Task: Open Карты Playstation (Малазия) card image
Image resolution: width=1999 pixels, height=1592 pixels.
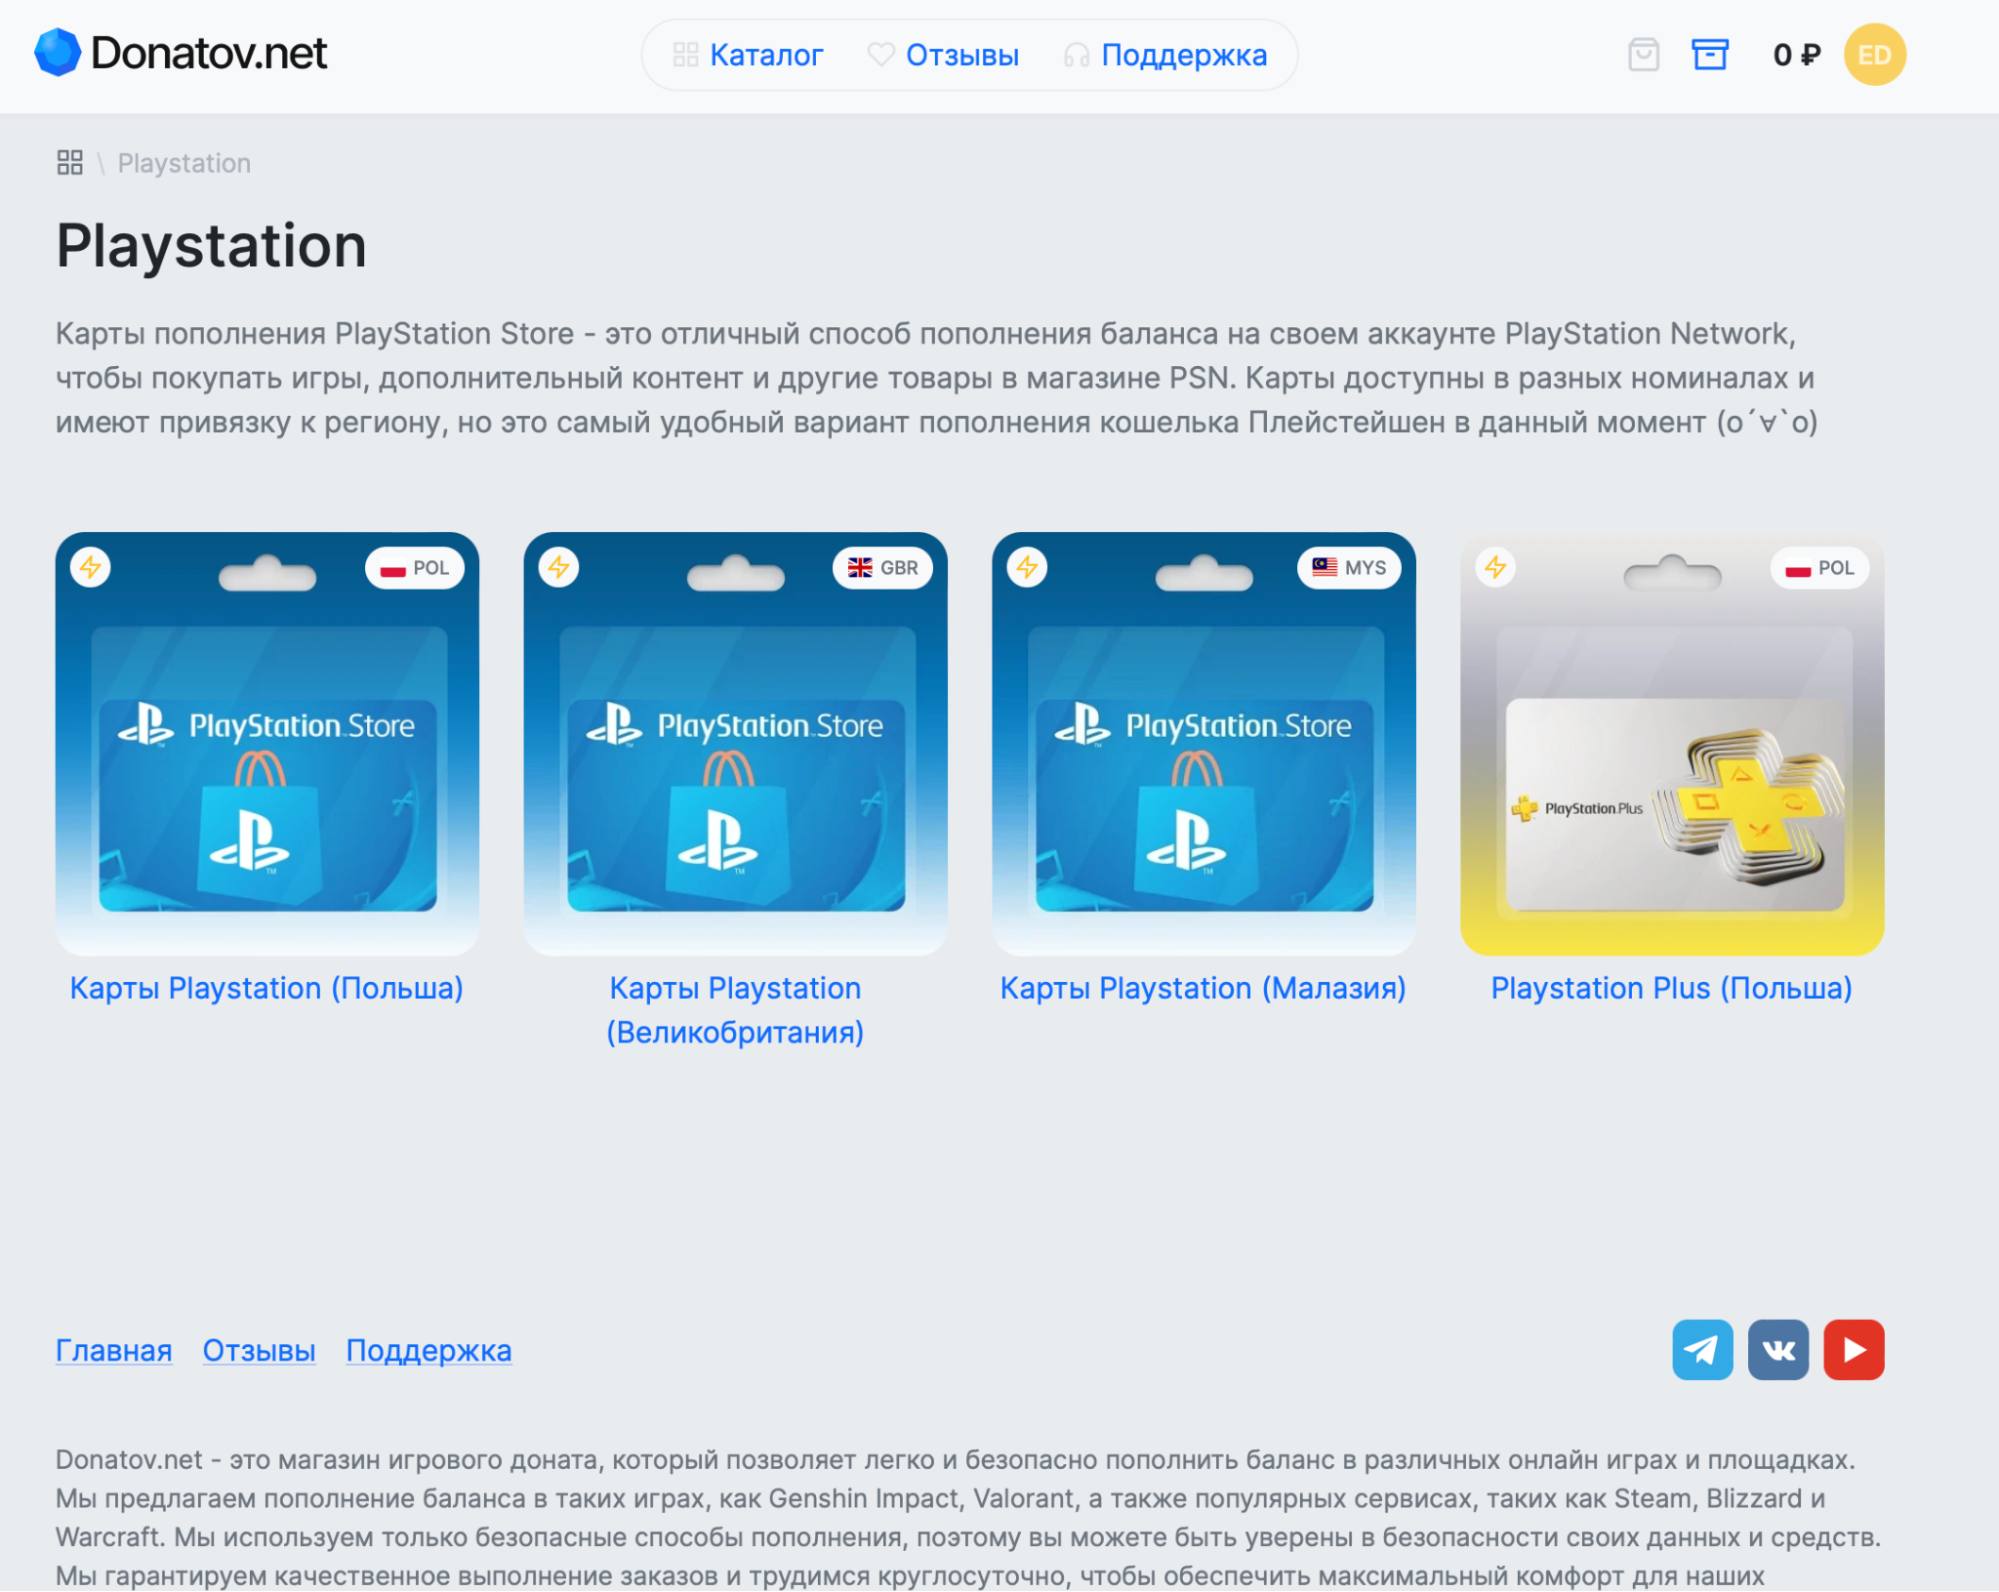Action: (x=1203, y=743)
